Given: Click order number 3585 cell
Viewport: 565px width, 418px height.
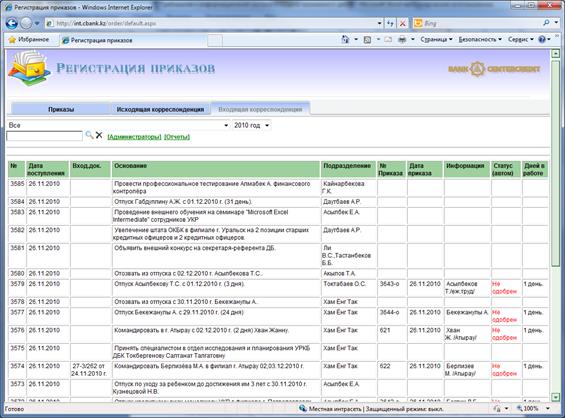Looking at the screenshot, I should pos(17,187).
